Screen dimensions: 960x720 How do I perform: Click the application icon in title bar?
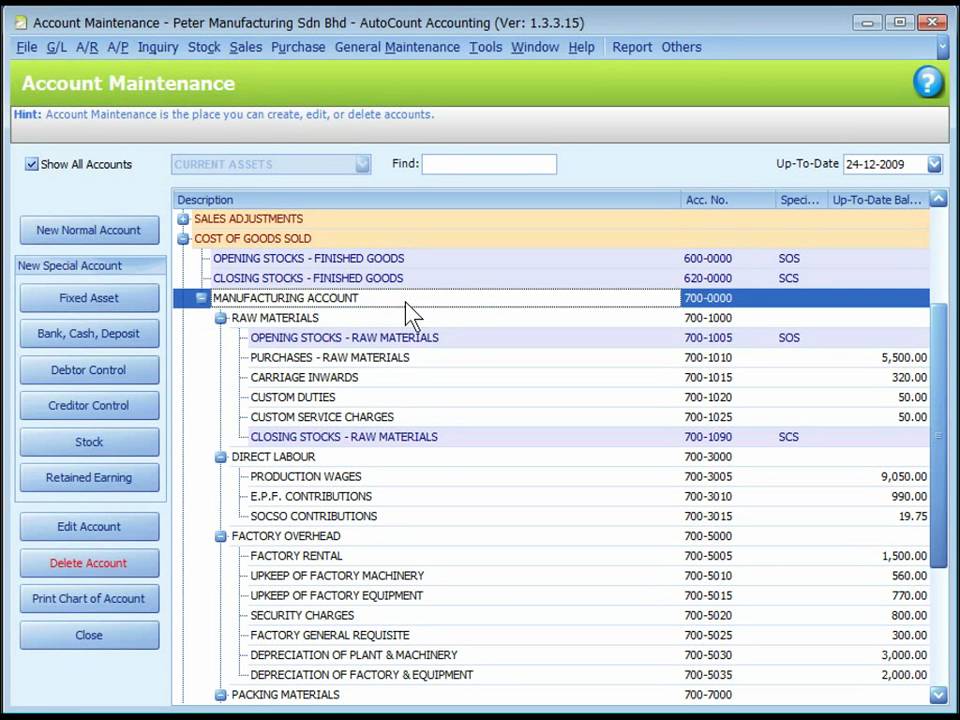pos(21,23)
